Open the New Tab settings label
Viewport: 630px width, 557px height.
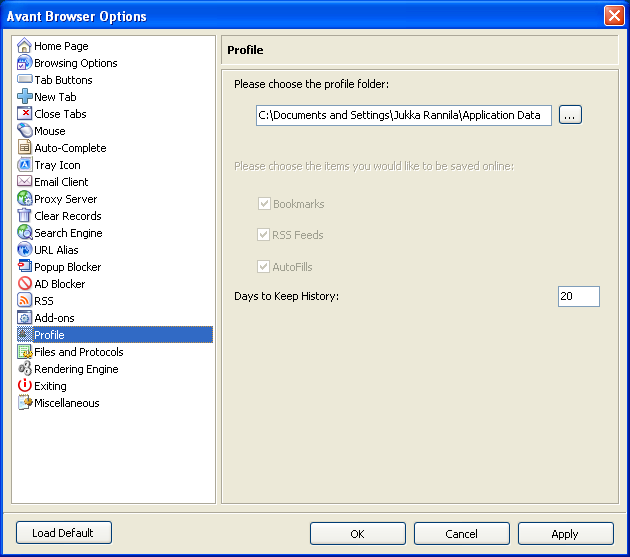pos(55,97)
